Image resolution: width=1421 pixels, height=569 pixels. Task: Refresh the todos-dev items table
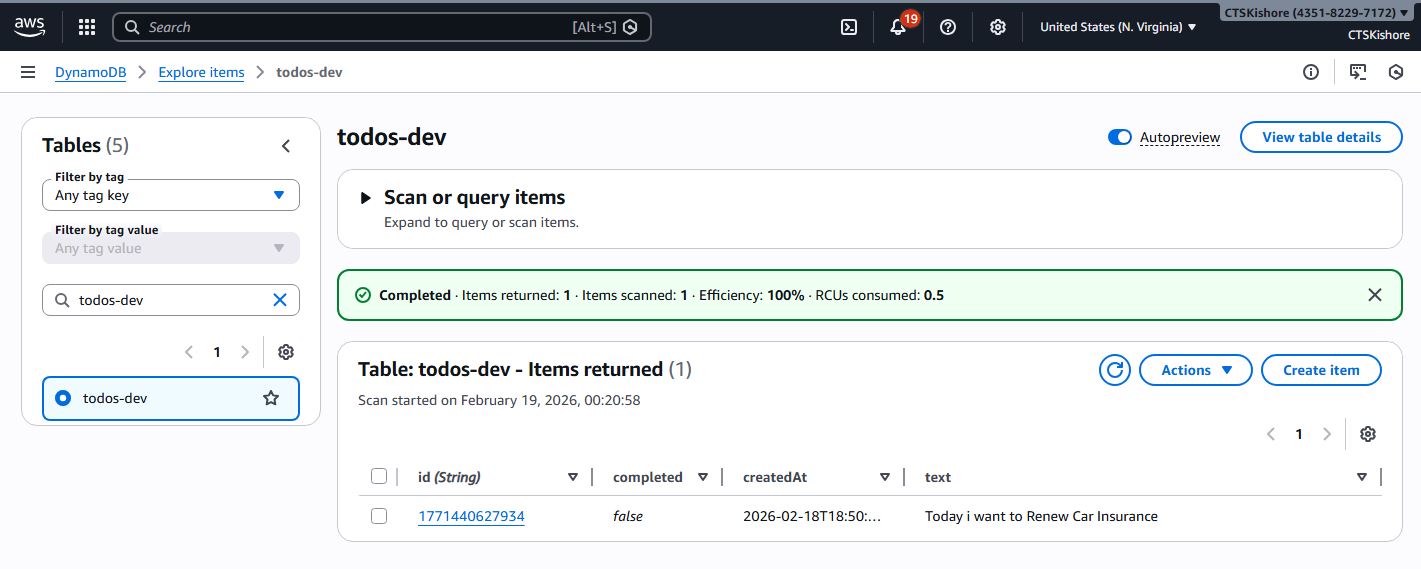point(1114,370)
